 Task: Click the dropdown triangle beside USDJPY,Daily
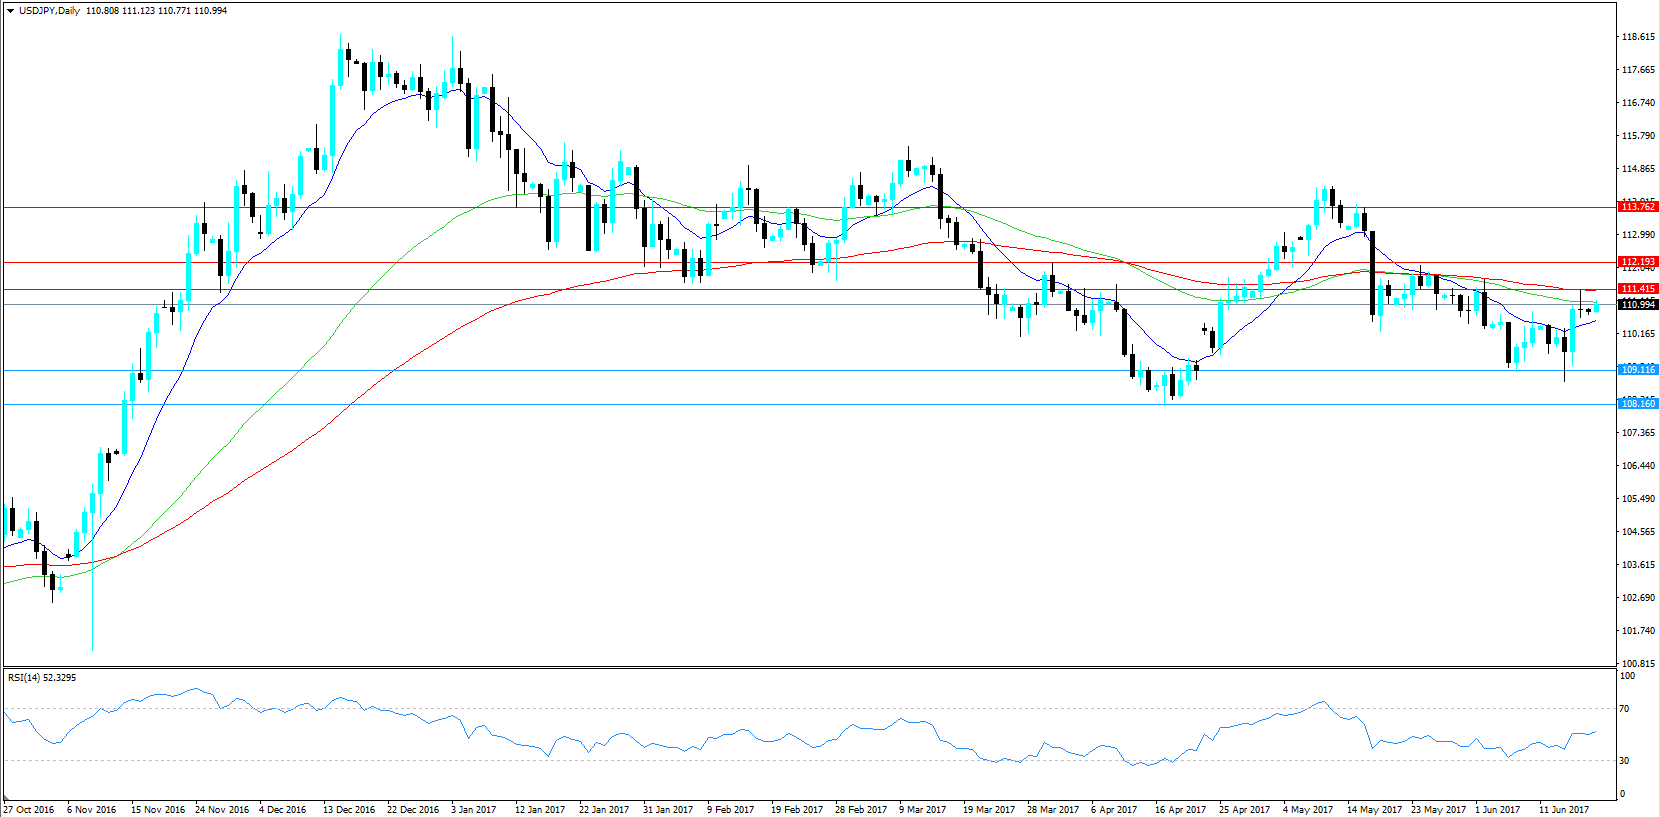(10, 11)
